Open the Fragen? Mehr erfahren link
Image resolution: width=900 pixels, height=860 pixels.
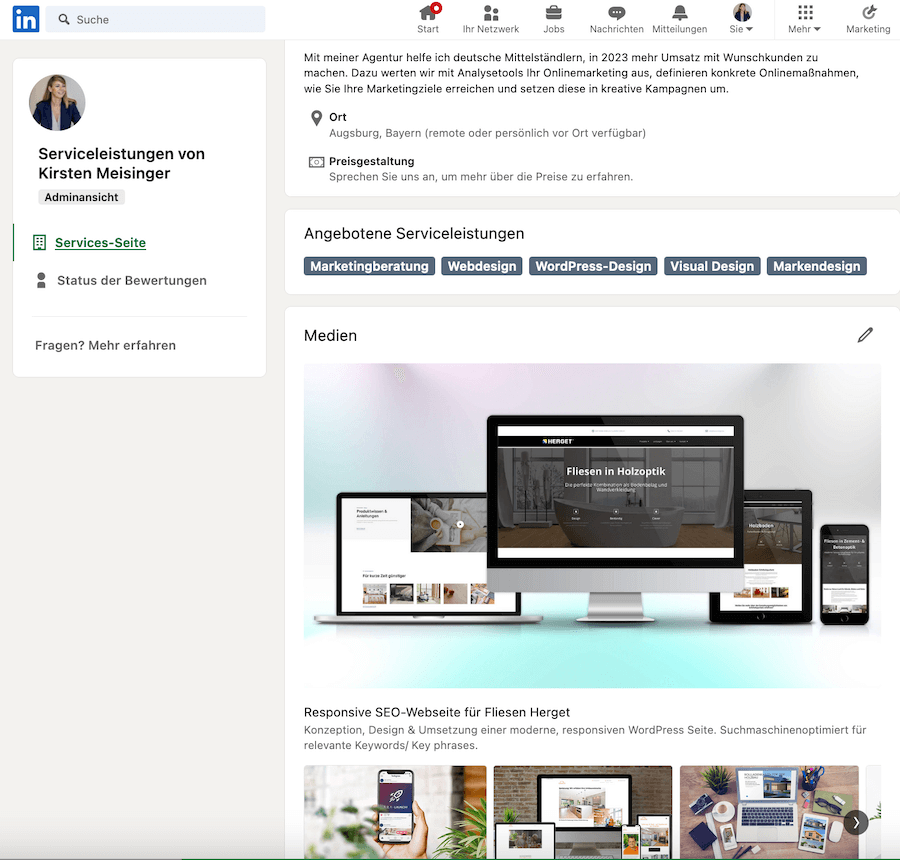(105, 346)
